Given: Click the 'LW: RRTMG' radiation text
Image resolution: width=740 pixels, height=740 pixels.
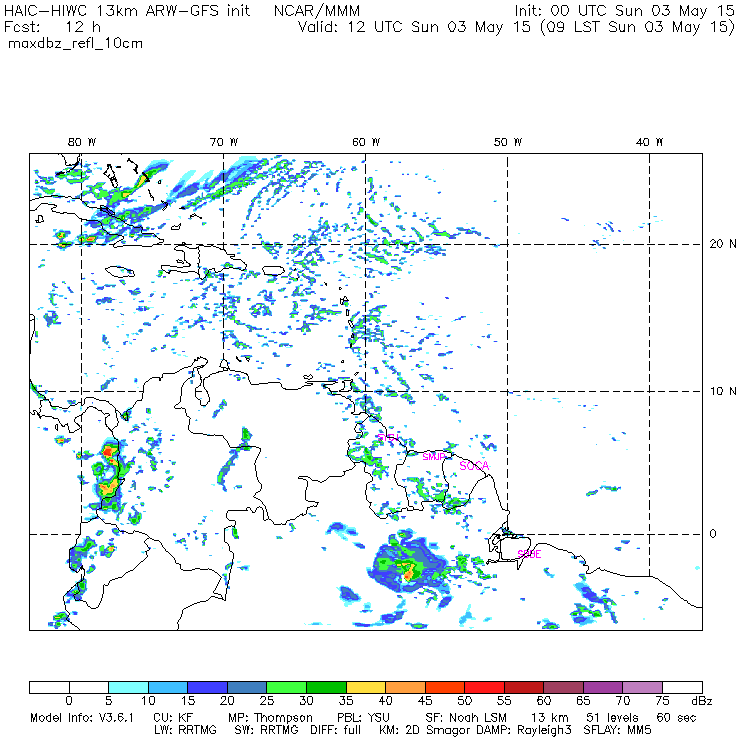Looking at the screenshot, I should click(x=185, y=731).
